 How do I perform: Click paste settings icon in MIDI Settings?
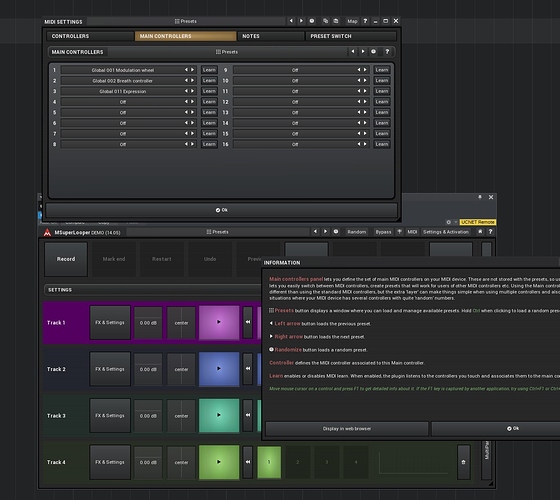[x=336, y=21]
